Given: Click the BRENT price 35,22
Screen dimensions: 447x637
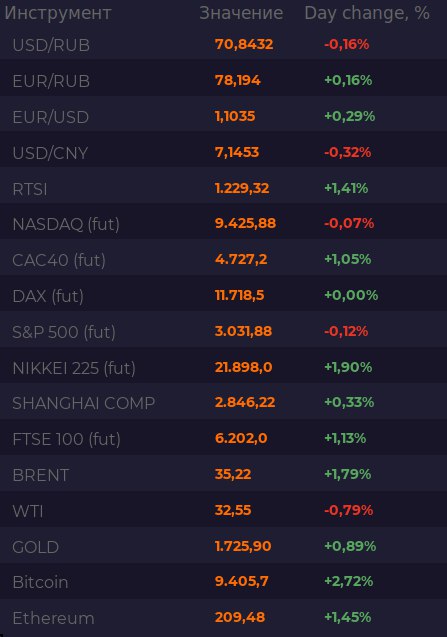Looking at the screenshot, I should (x=233, y=474).
